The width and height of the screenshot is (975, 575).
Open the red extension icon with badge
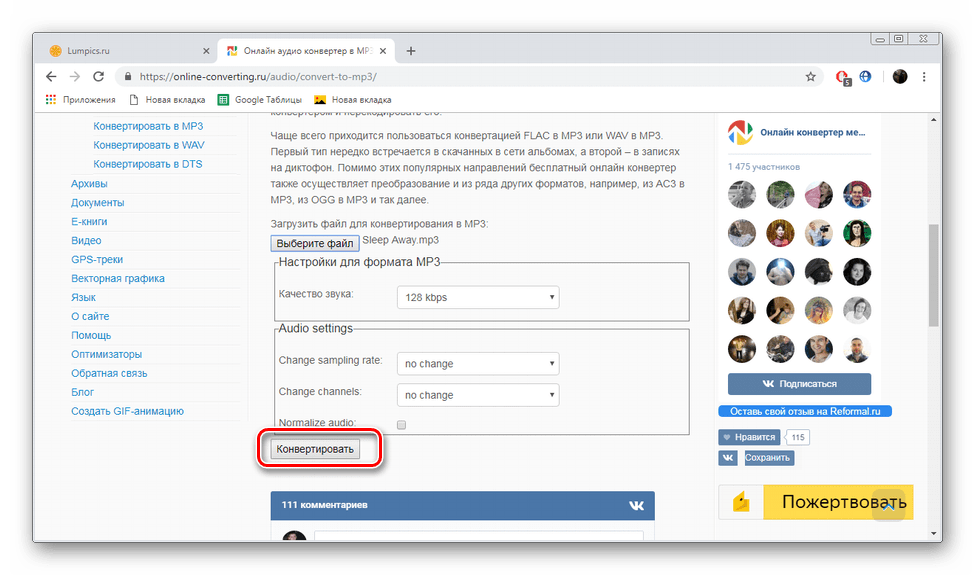843,77
